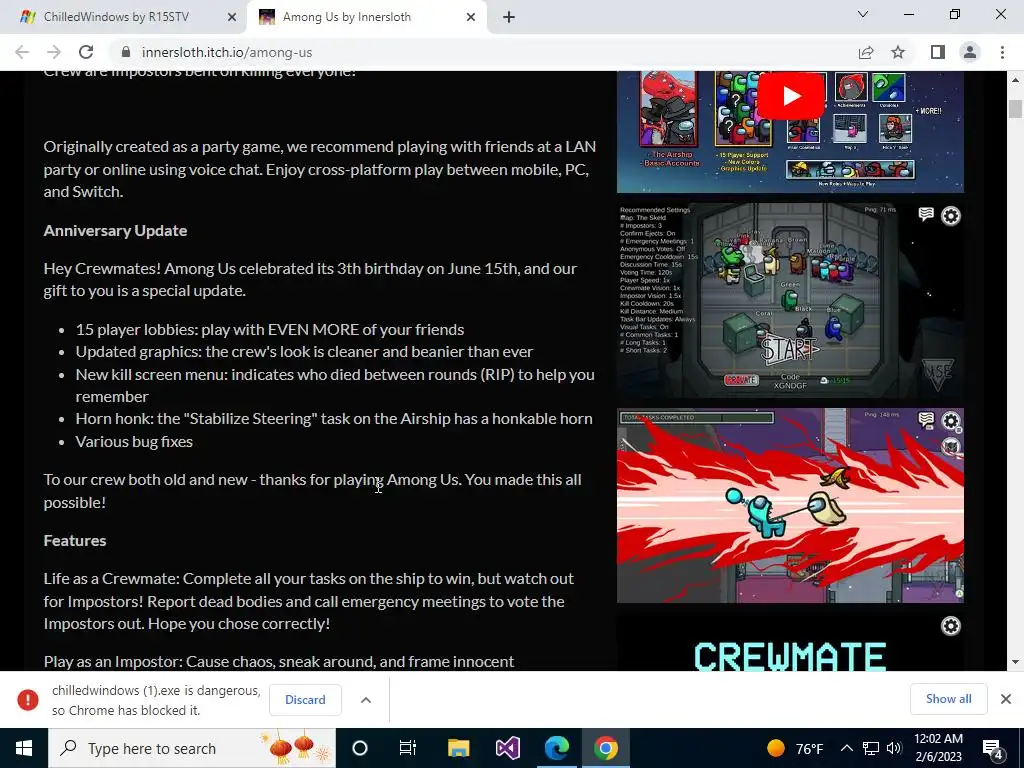Open the red kill animation screenshot

tap(790, 505)
